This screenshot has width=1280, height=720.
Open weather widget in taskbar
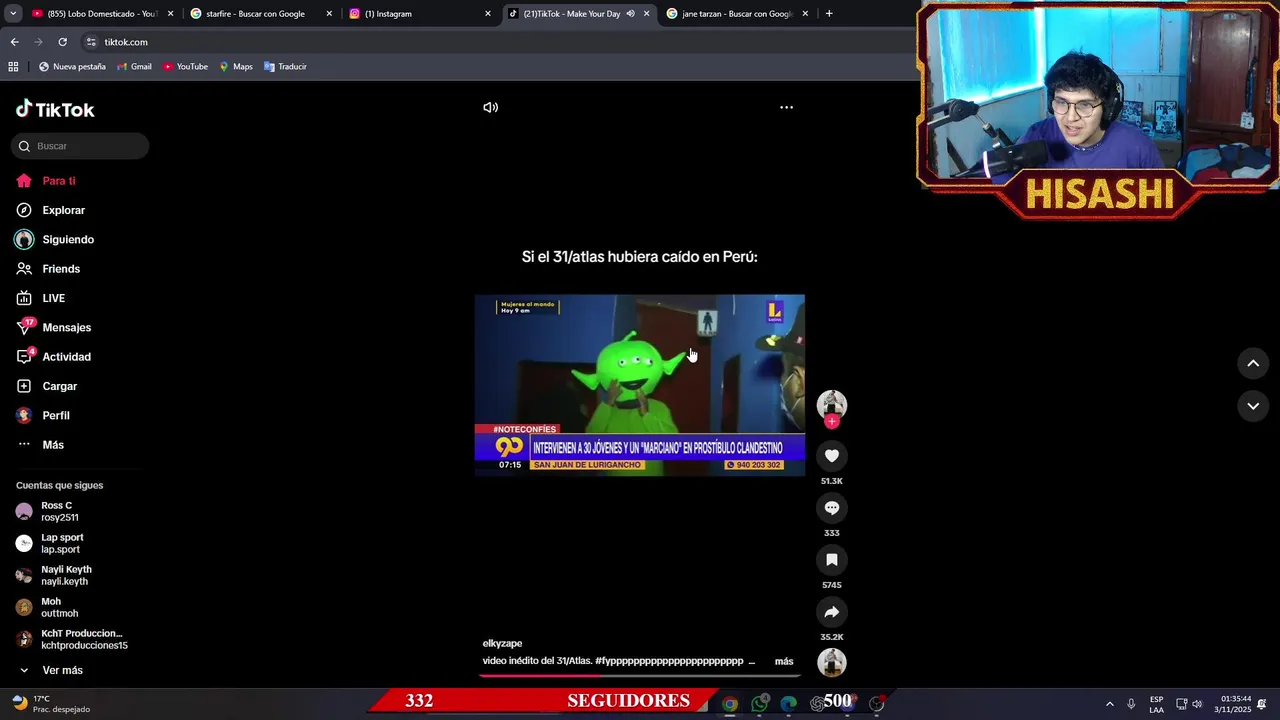(50, 703)
